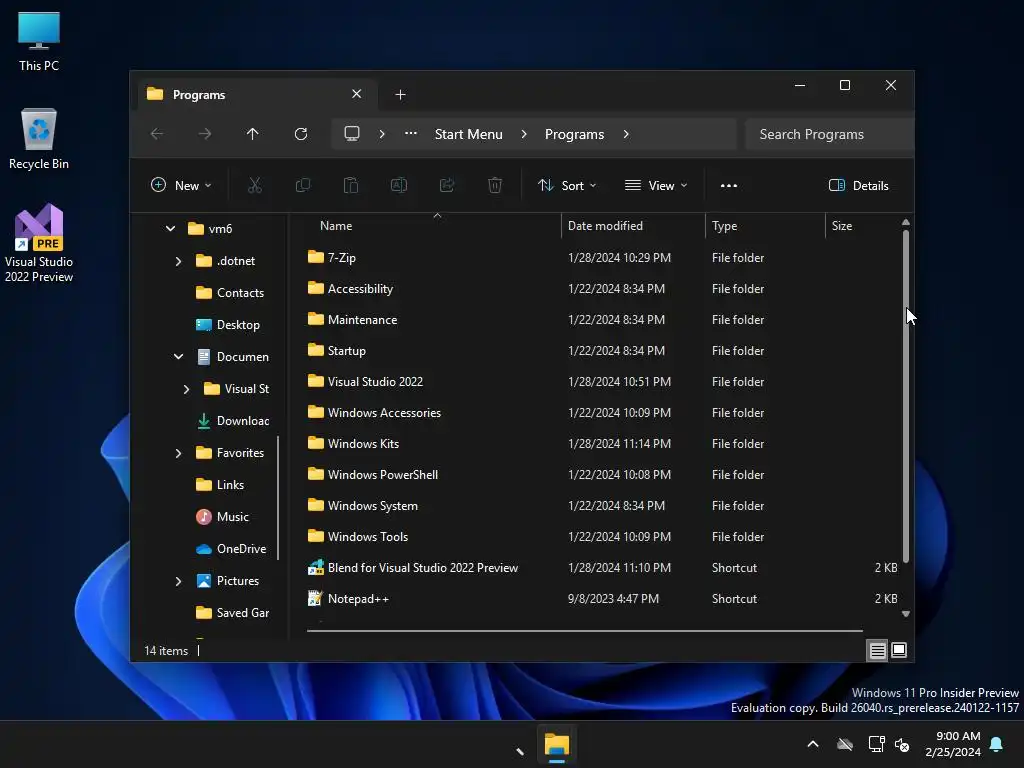Click the file list horizontal scrollbar
The image size is (1024, 768).
[584, 631]
